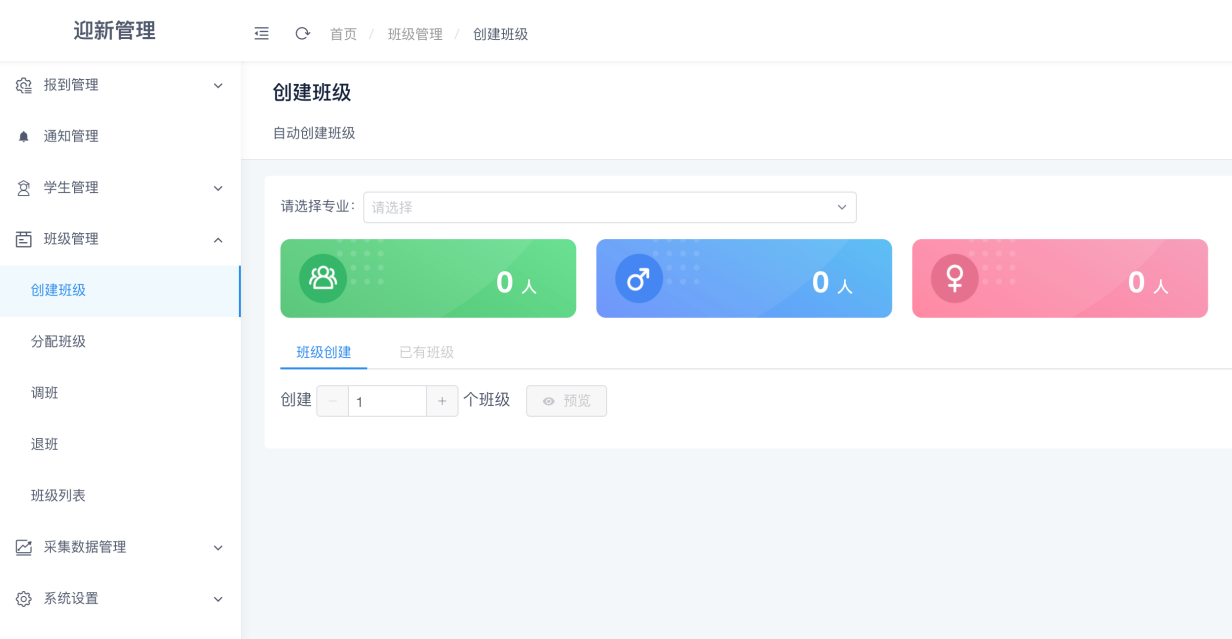
Task: Click the 班级管理 class icon
Action: point(22,239)
